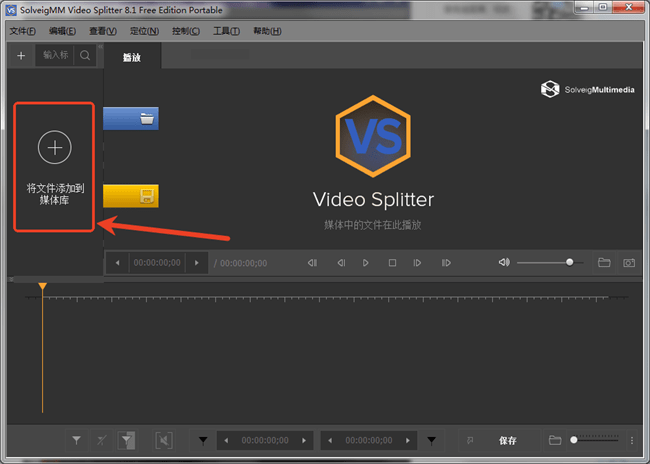Screen dimensions: 650x464
Task: Open the 控制(C) menu
Action: [x=186, y=31]
